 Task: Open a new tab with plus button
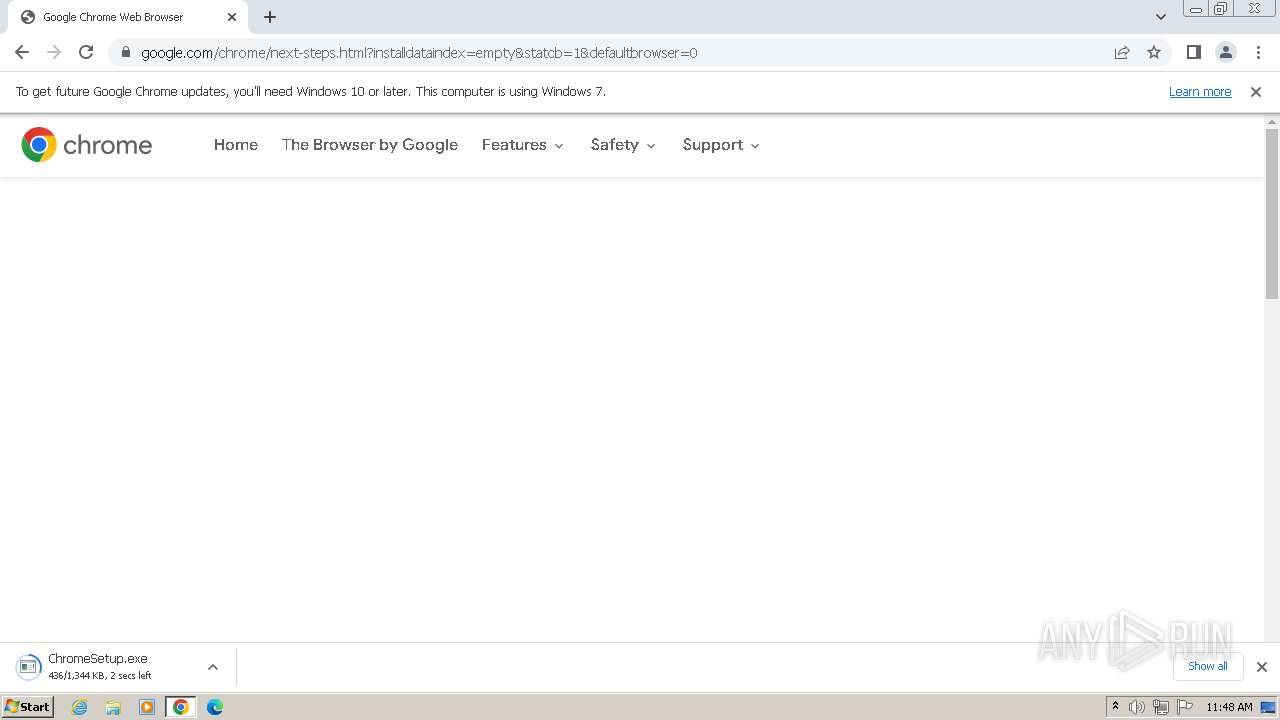tap(270, 17)
